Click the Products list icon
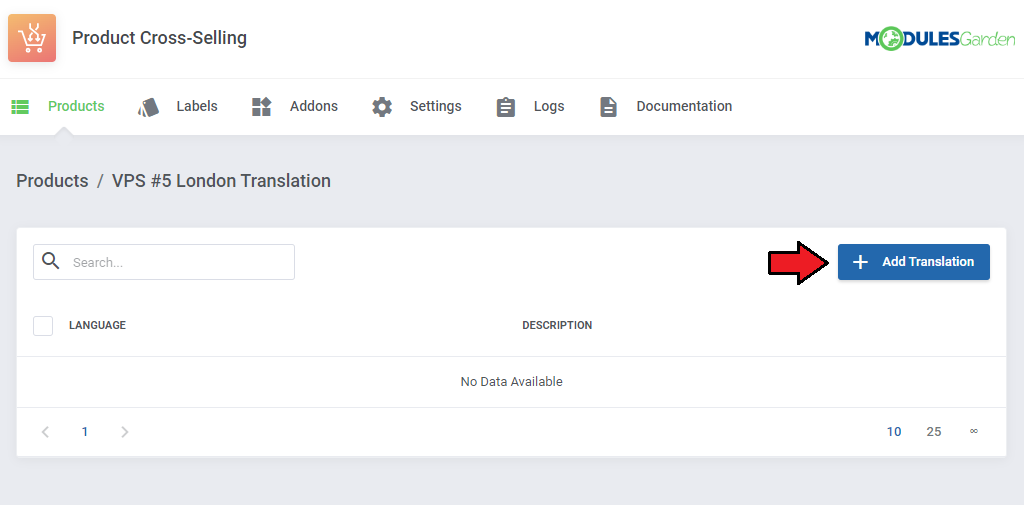 20,106
